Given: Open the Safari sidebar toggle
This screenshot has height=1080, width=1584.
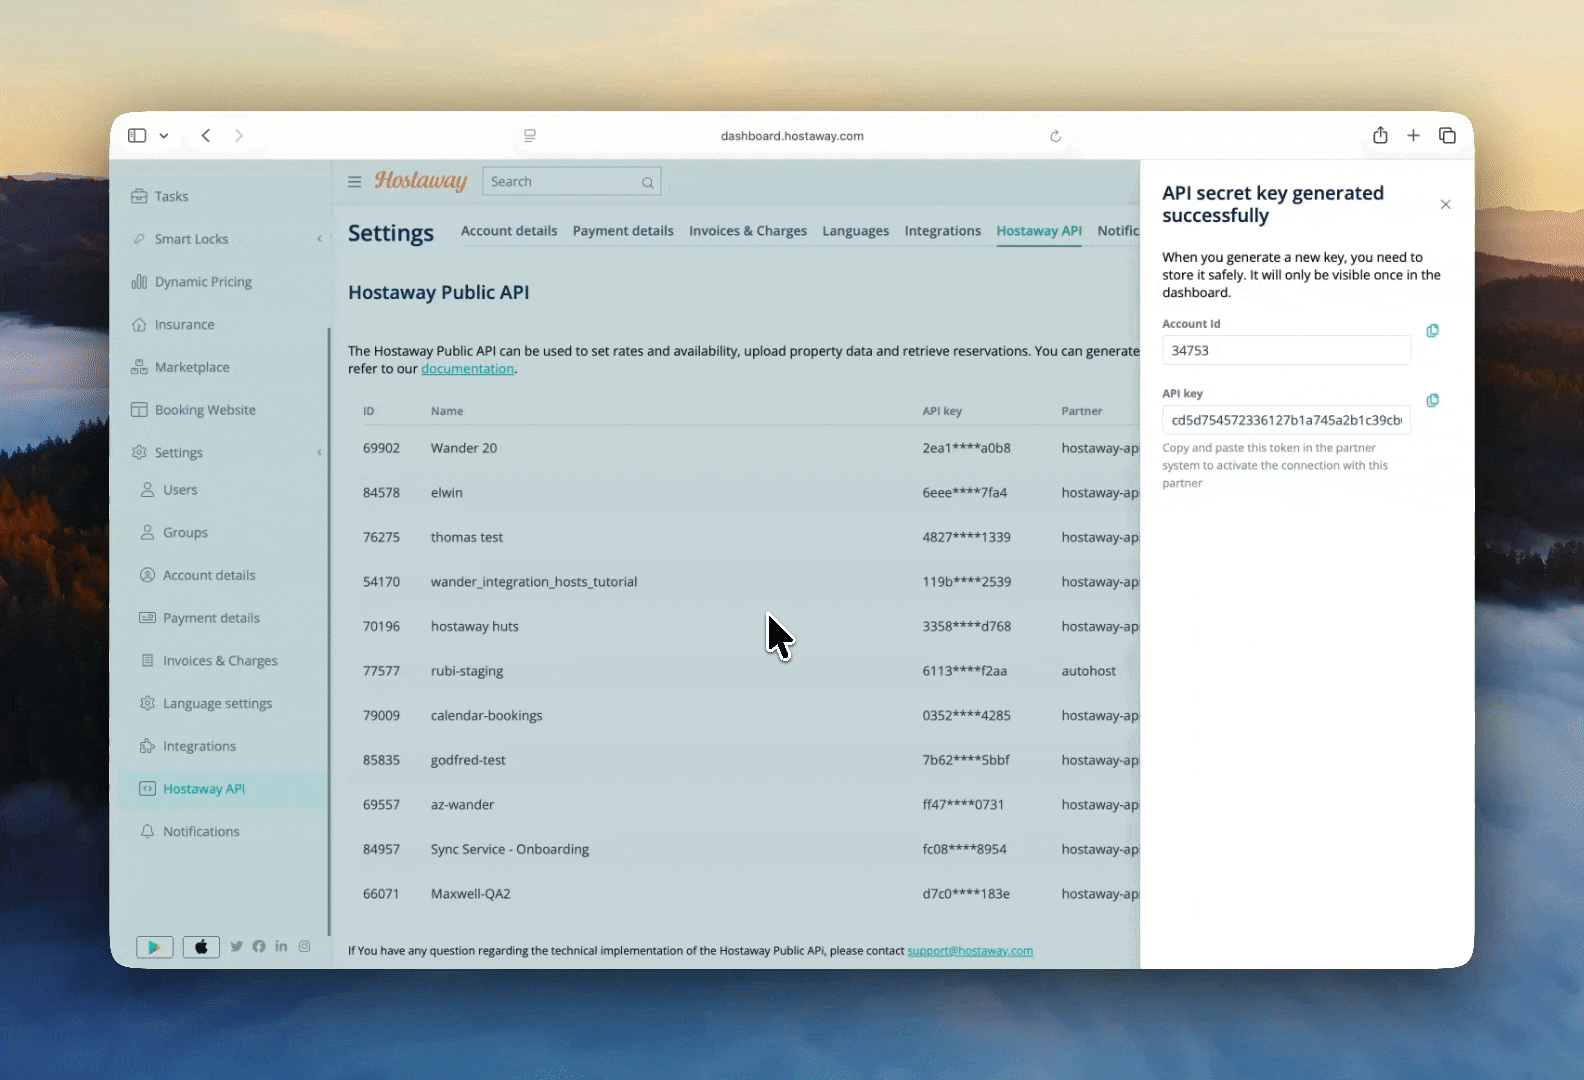Looking at the screenshot, I should click(x=138, y=136).
